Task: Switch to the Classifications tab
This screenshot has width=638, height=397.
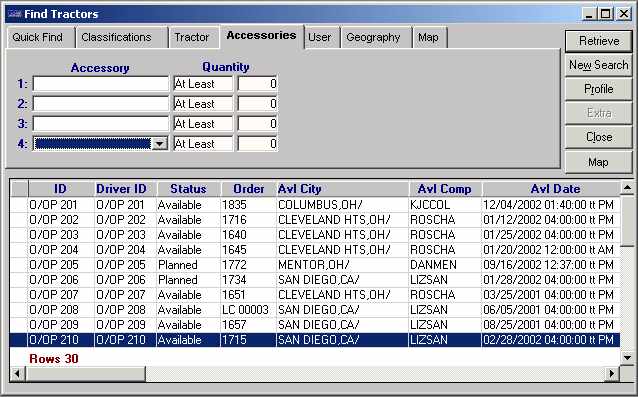Action: (x=122, y=37)
